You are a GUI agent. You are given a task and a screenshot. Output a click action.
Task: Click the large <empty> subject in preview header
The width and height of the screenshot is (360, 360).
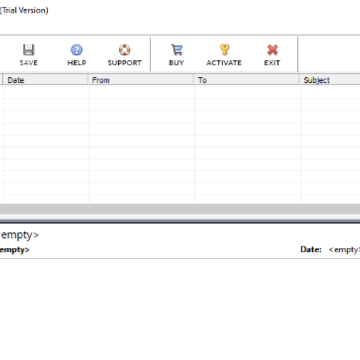point(19,235)
